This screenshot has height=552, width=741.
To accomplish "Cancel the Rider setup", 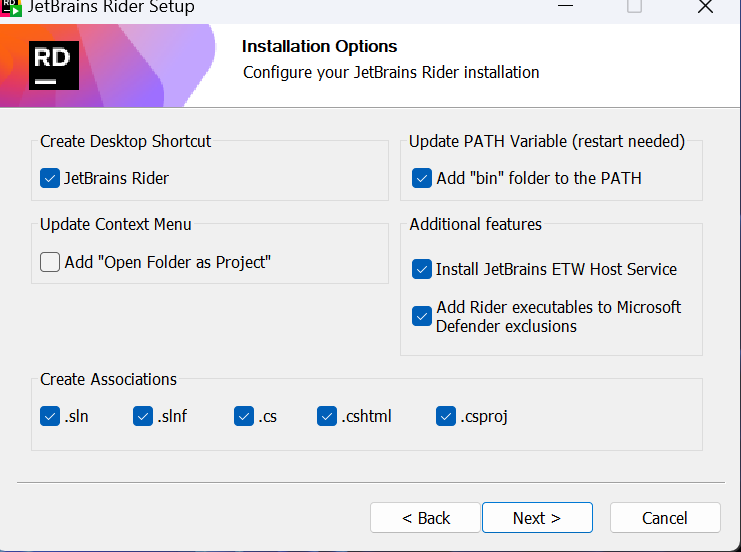I will (665, 518).
